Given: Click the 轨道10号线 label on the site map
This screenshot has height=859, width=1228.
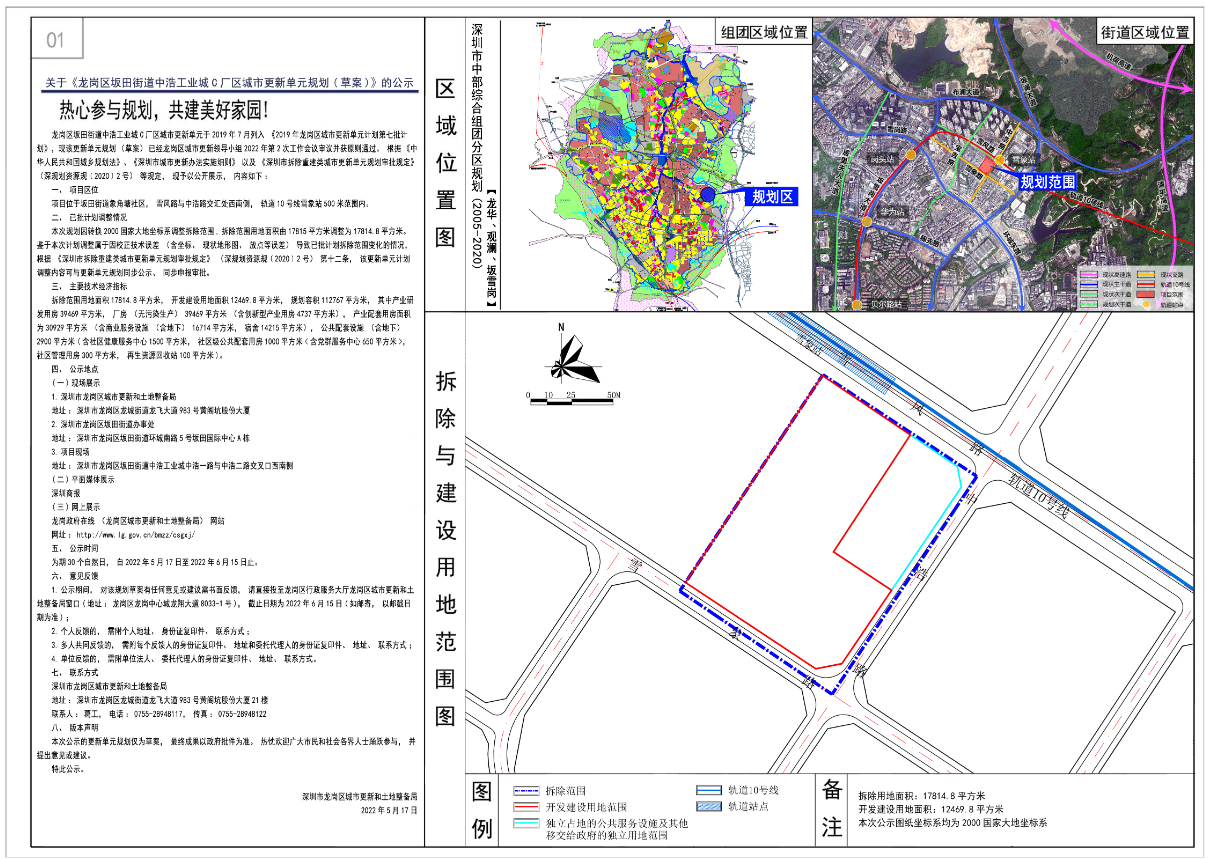Looking at the screenshot, I should click(x=1041, y=497).
